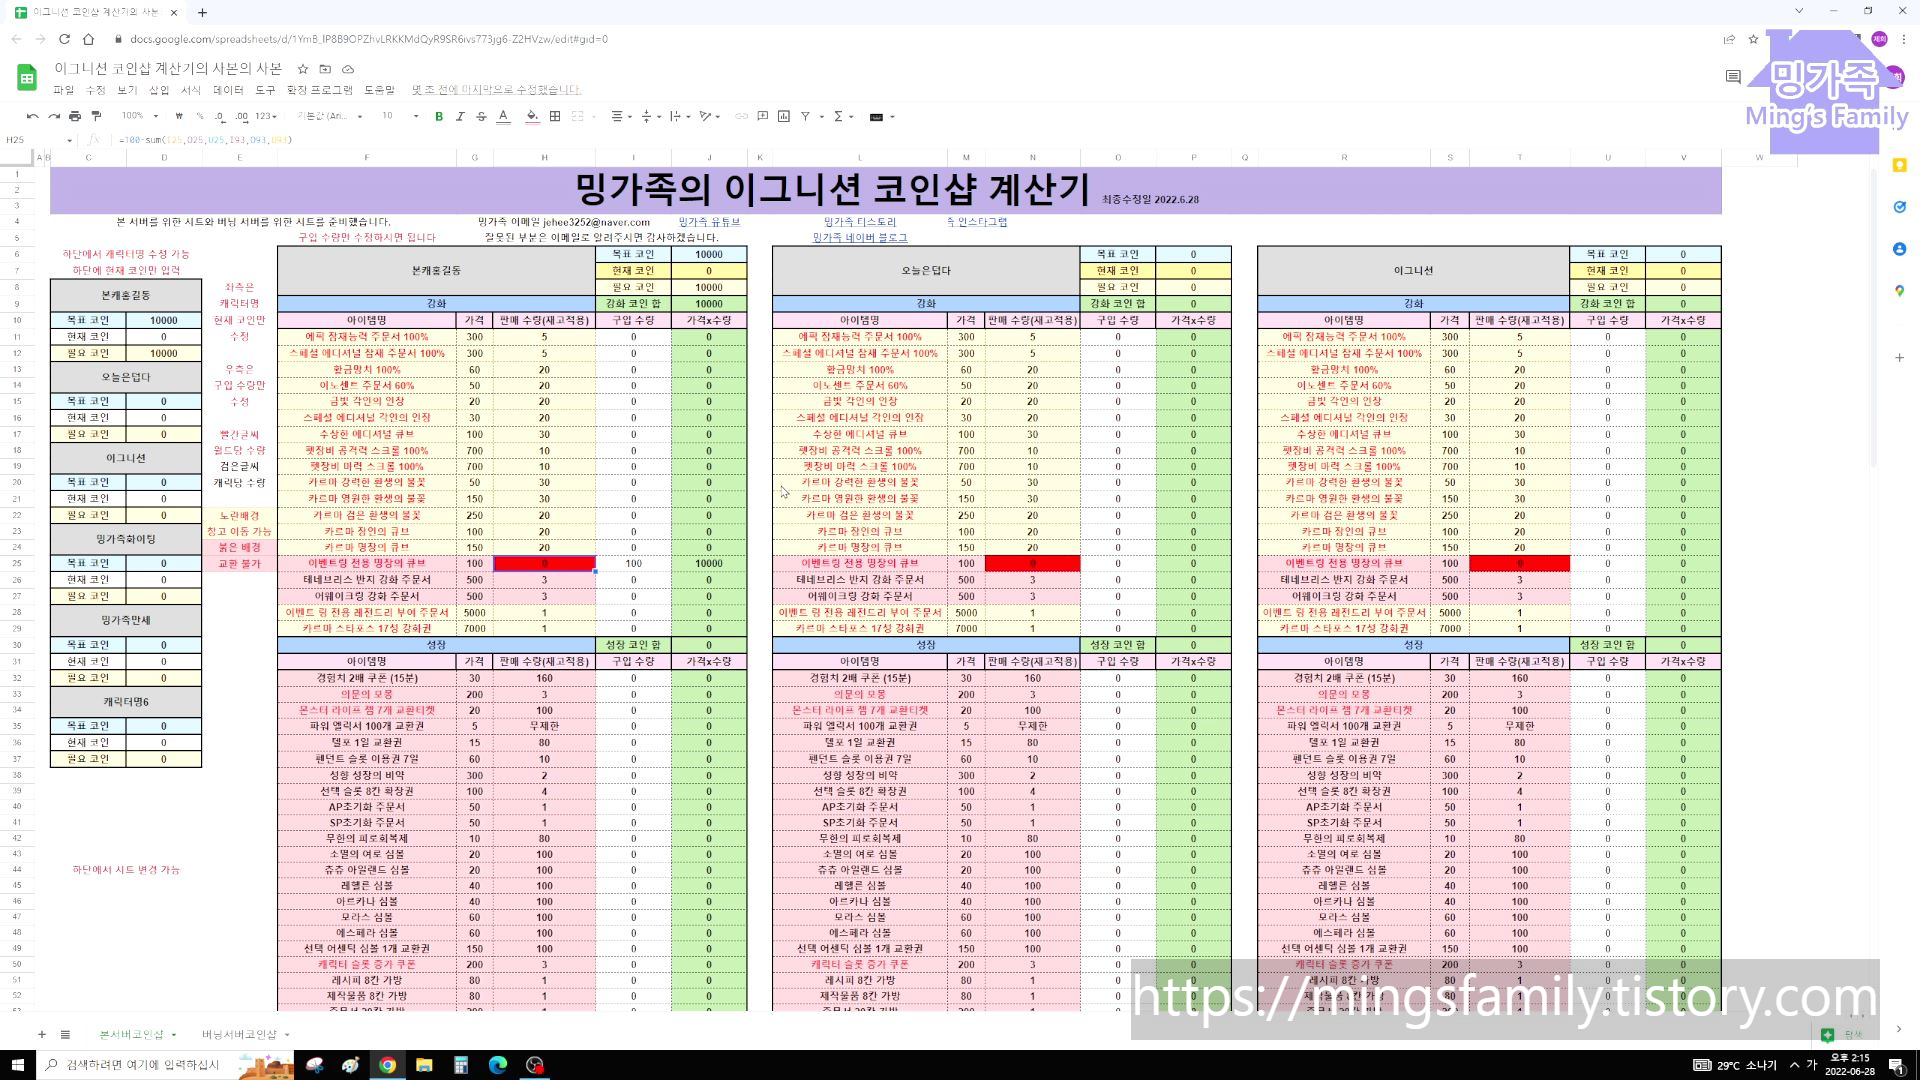Open the 본서버코인샵 sheet tab menu arrow
Screen dimensions: 1920x1080
tap(174, 1035)
